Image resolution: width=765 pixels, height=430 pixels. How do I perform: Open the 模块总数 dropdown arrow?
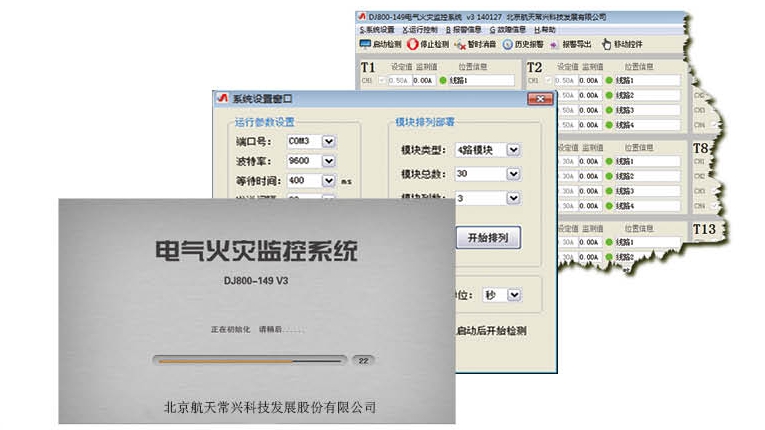pyautogui.click(x=513, y=174)
